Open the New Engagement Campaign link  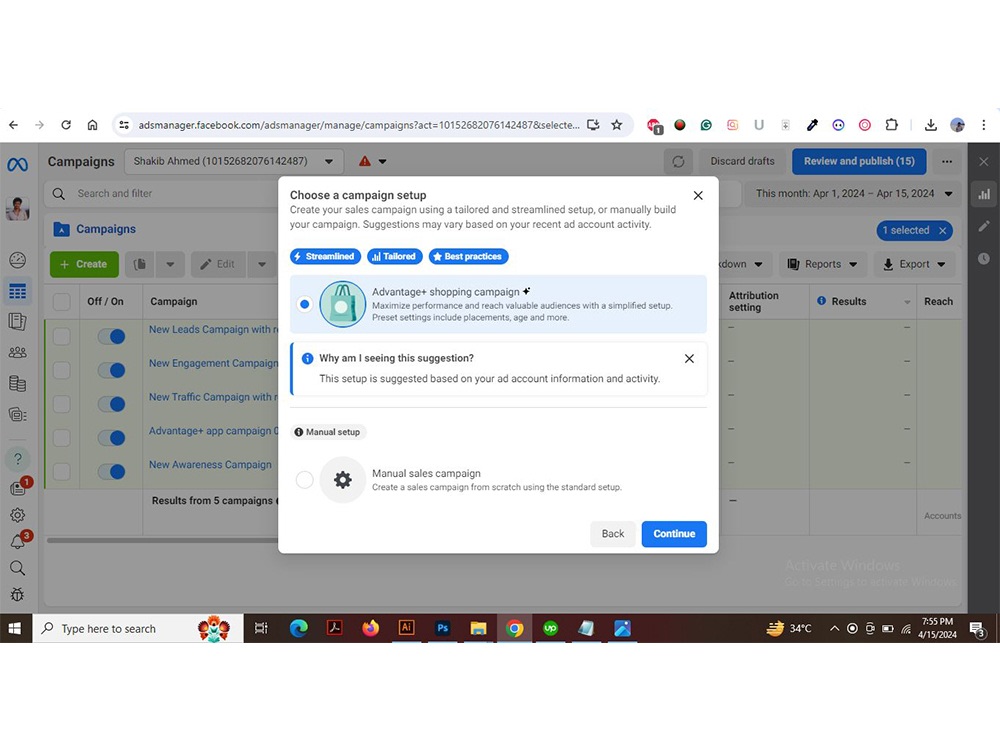tap(214, 363)
